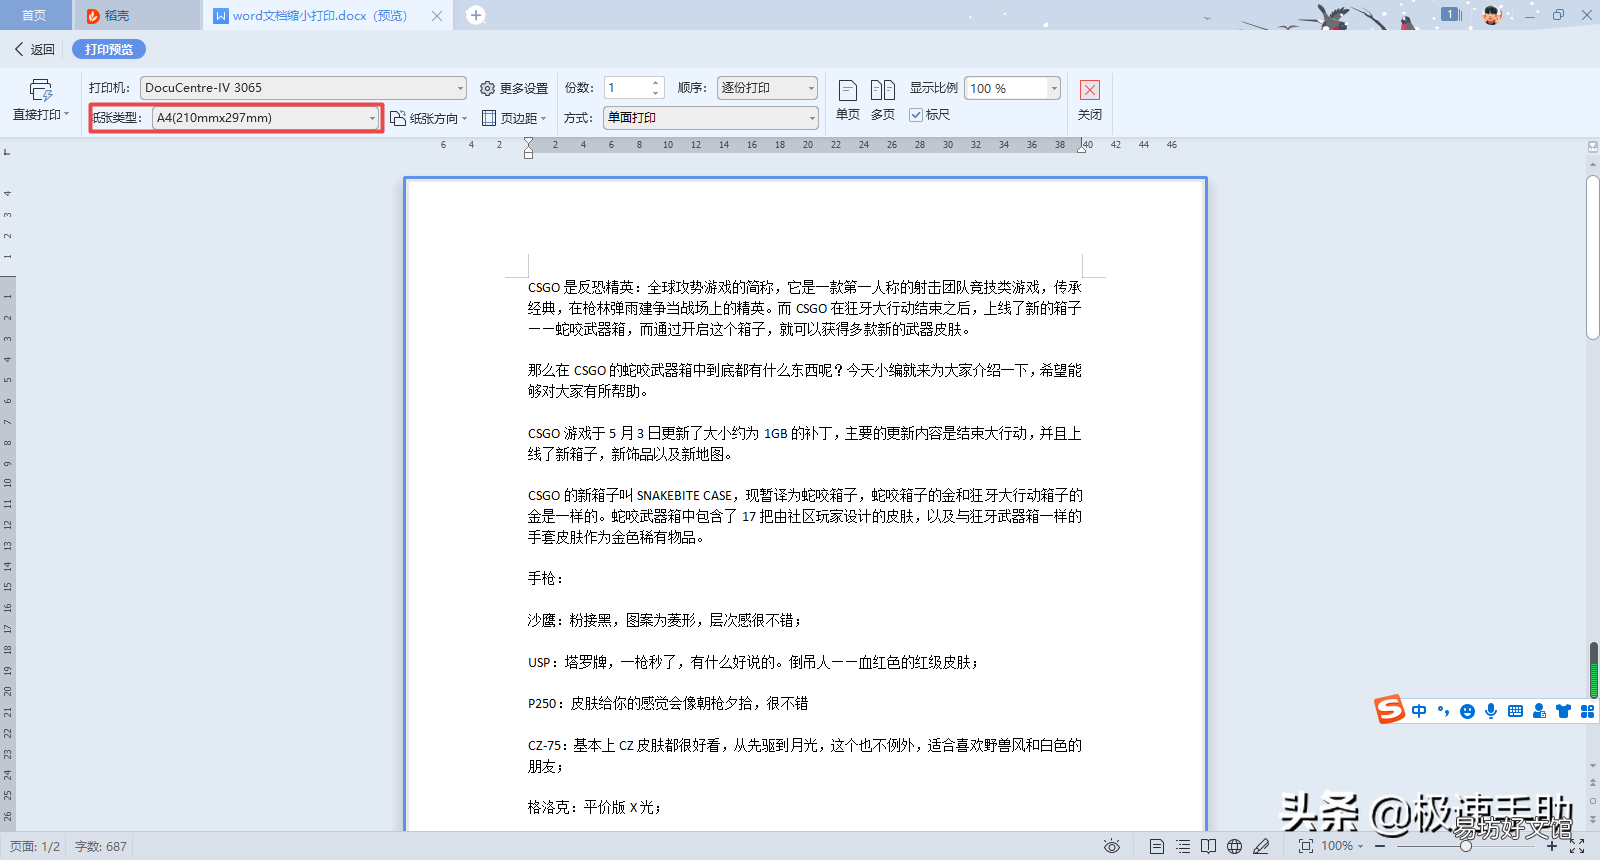1600x860 pixels.
Task: Switch to Single Page (单页) preview
Action: [x=848, y=101]
